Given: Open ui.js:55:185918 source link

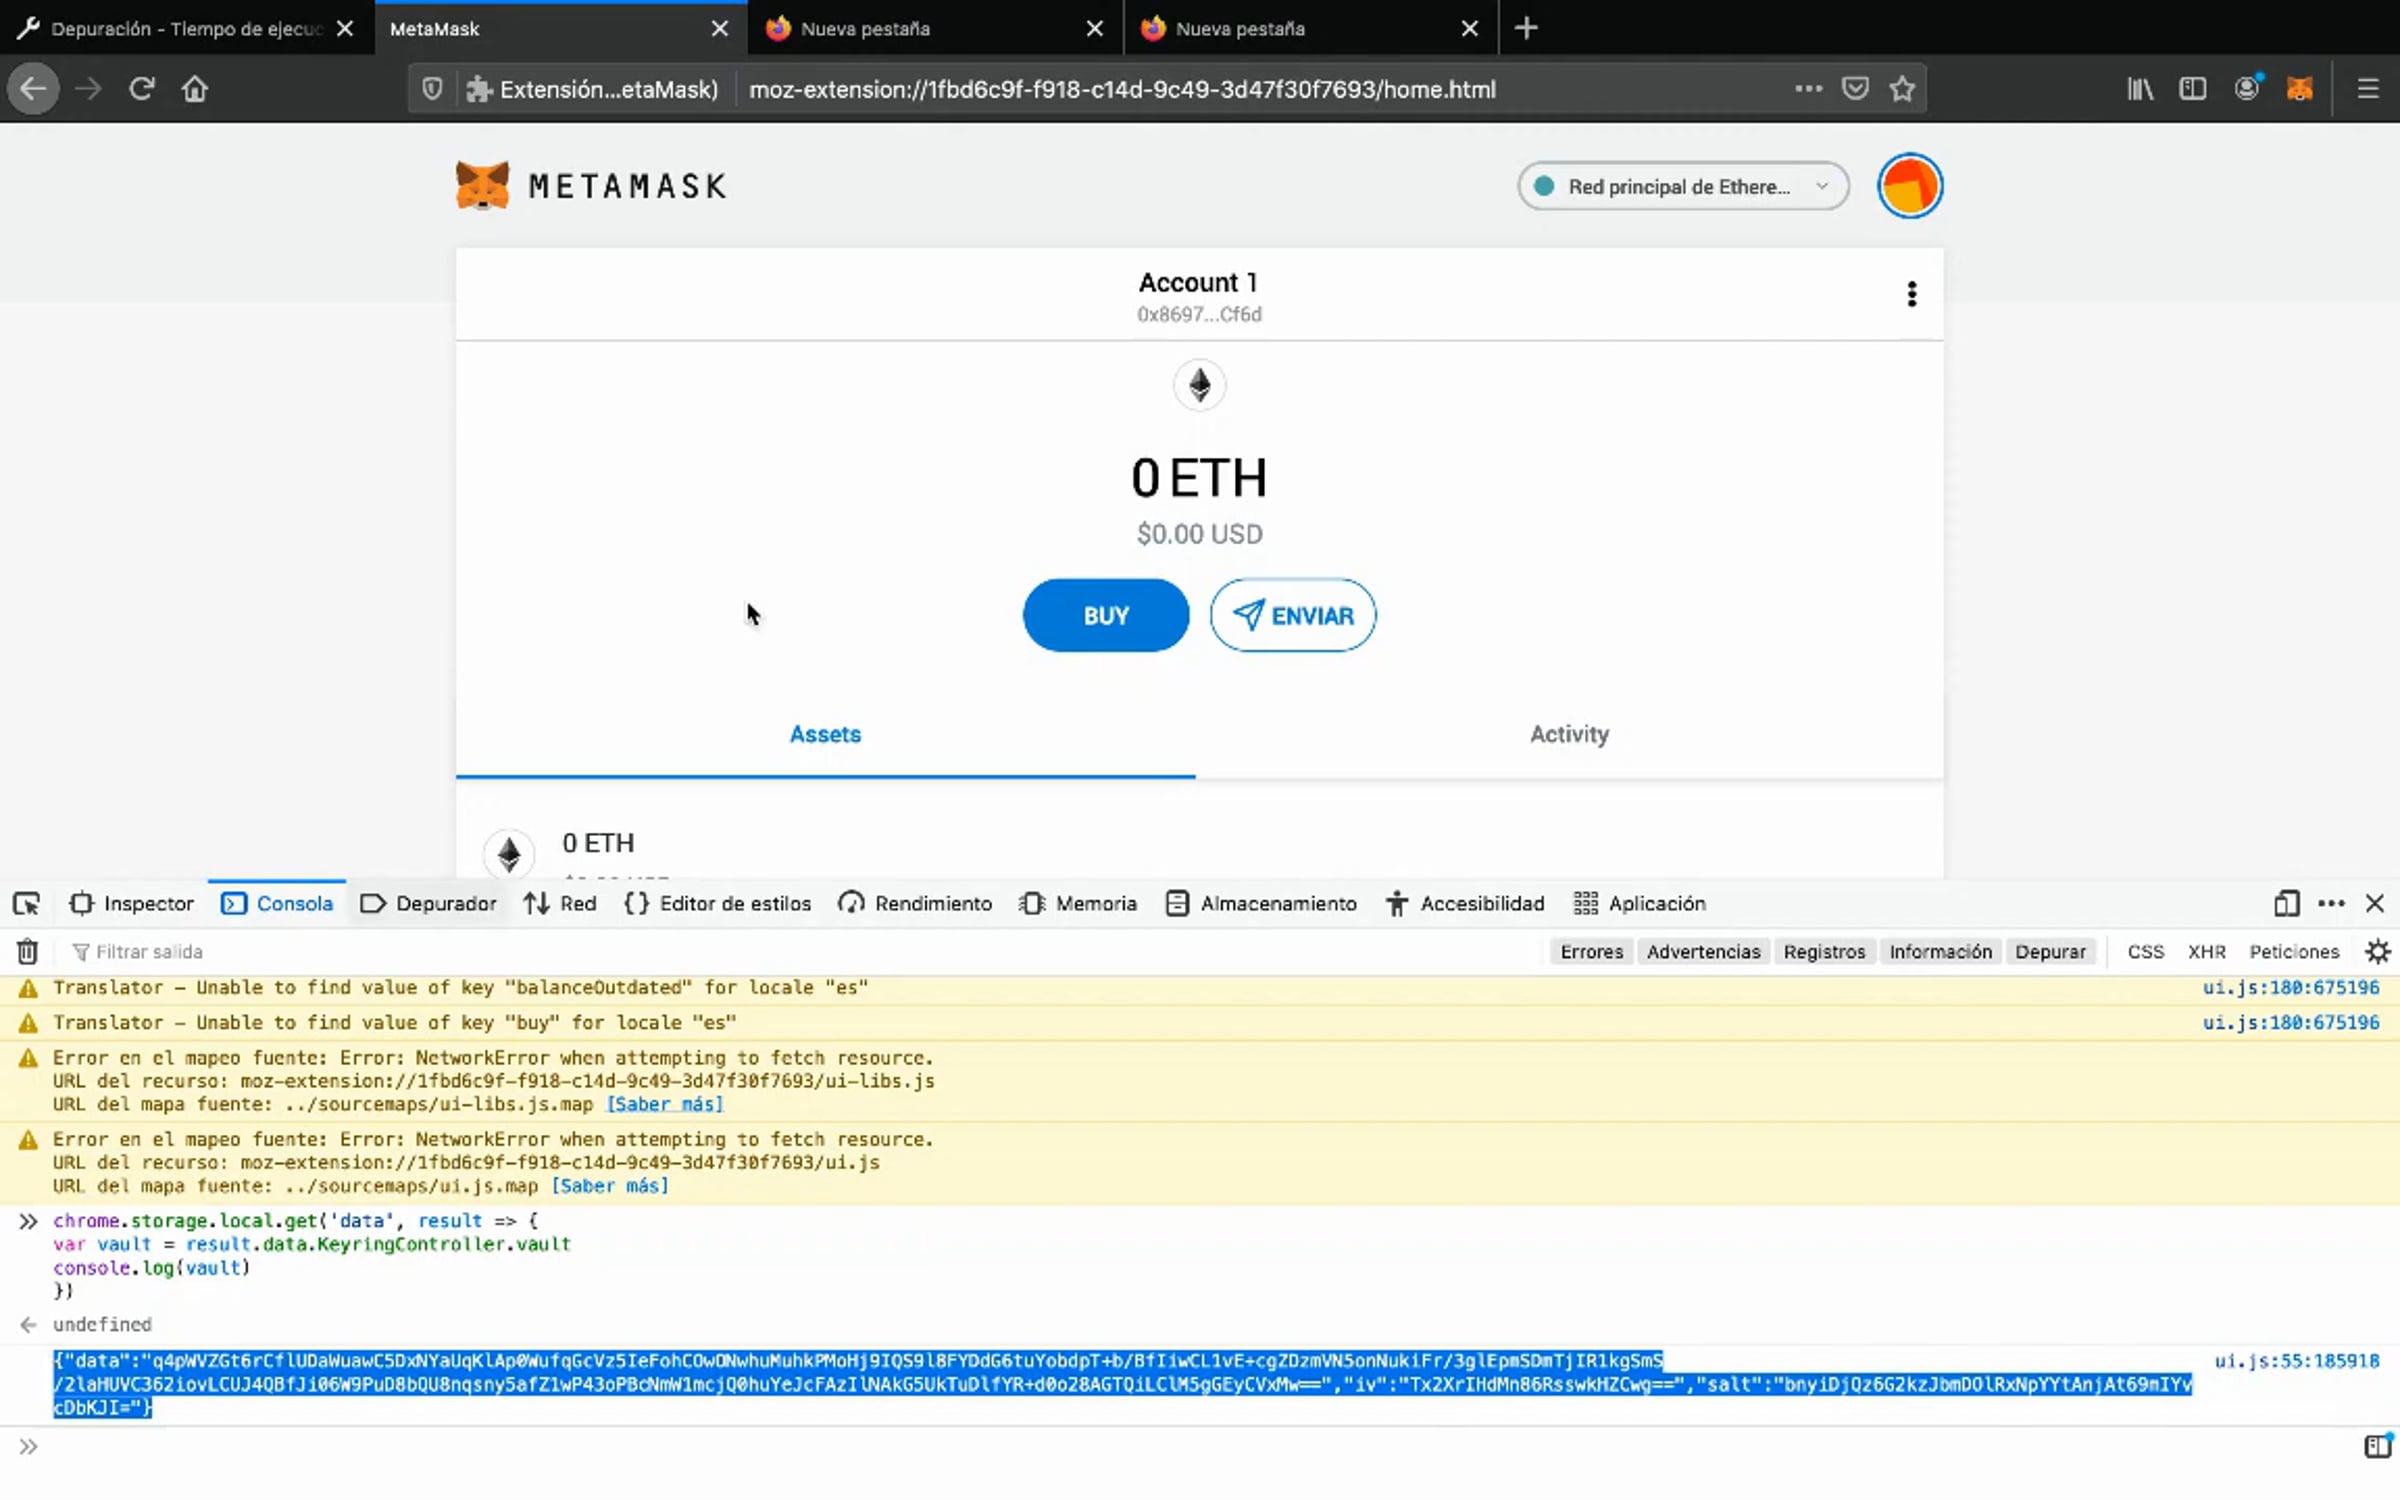Looking at the screenshot, I should (x=2296, y=1361).
